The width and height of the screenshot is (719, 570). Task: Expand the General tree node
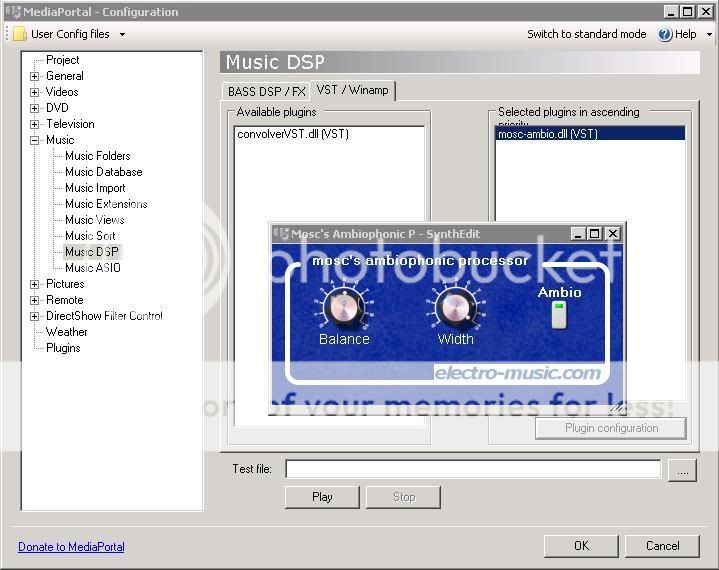tap(34, 76)
